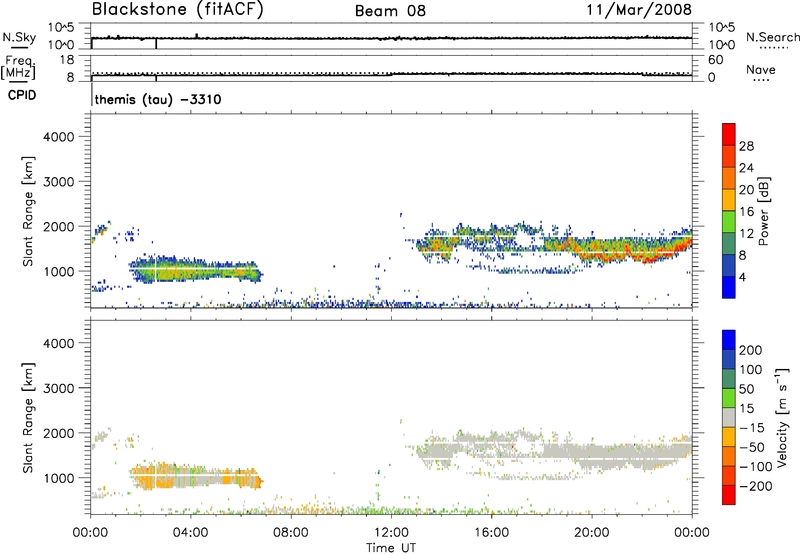Viewport: 800px width, 554px height.
Task: Click the 'N.Search' legend label
Action: pos(772,37)
